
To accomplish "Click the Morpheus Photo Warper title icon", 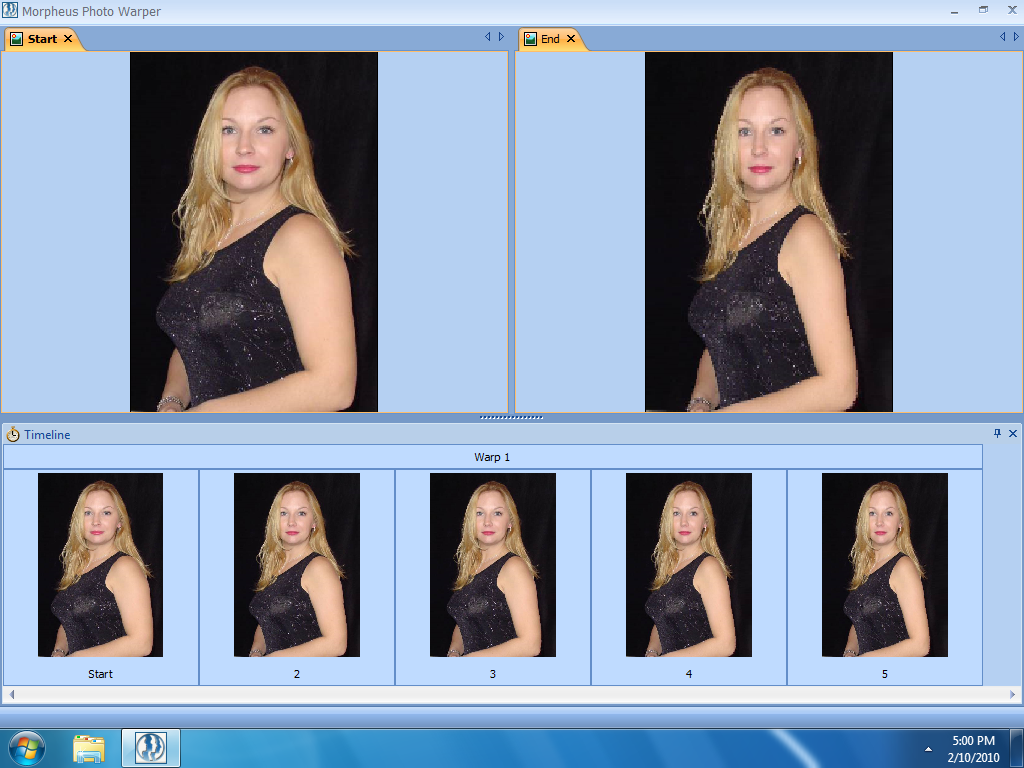I will [x=10, y=10].
